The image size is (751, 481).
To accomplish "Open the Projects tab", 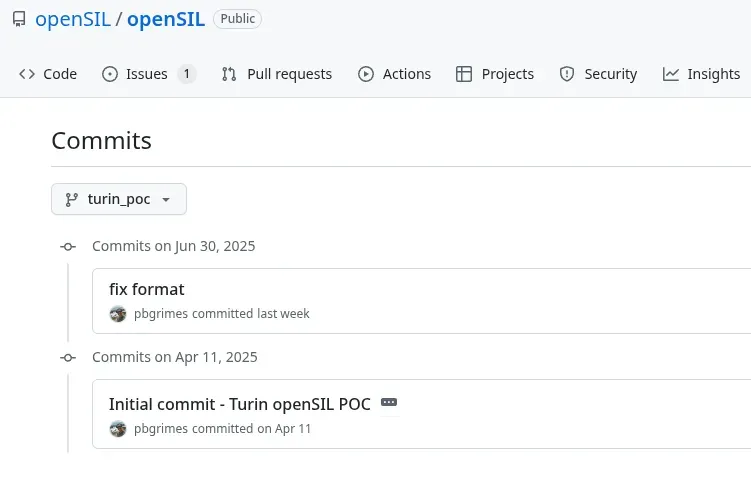I will [x=495, y=74].
